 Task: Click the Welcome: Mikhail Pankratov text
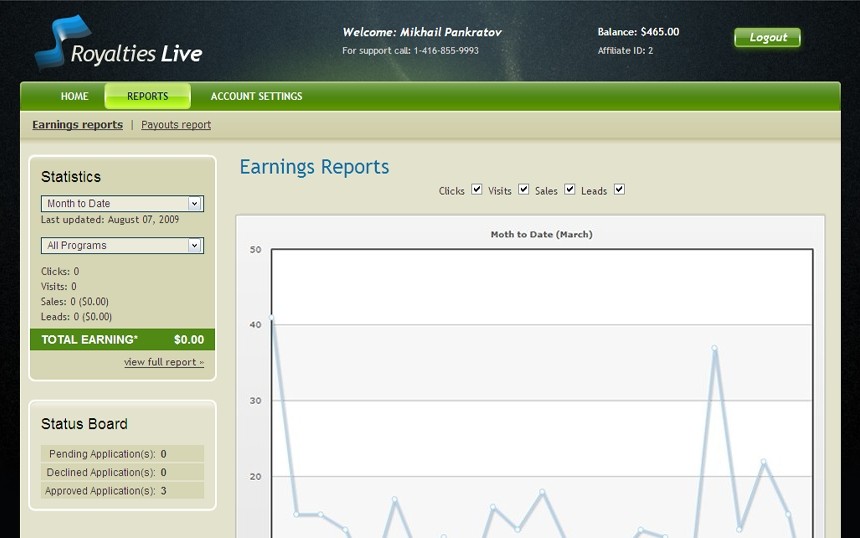click(x=422, y=32)
